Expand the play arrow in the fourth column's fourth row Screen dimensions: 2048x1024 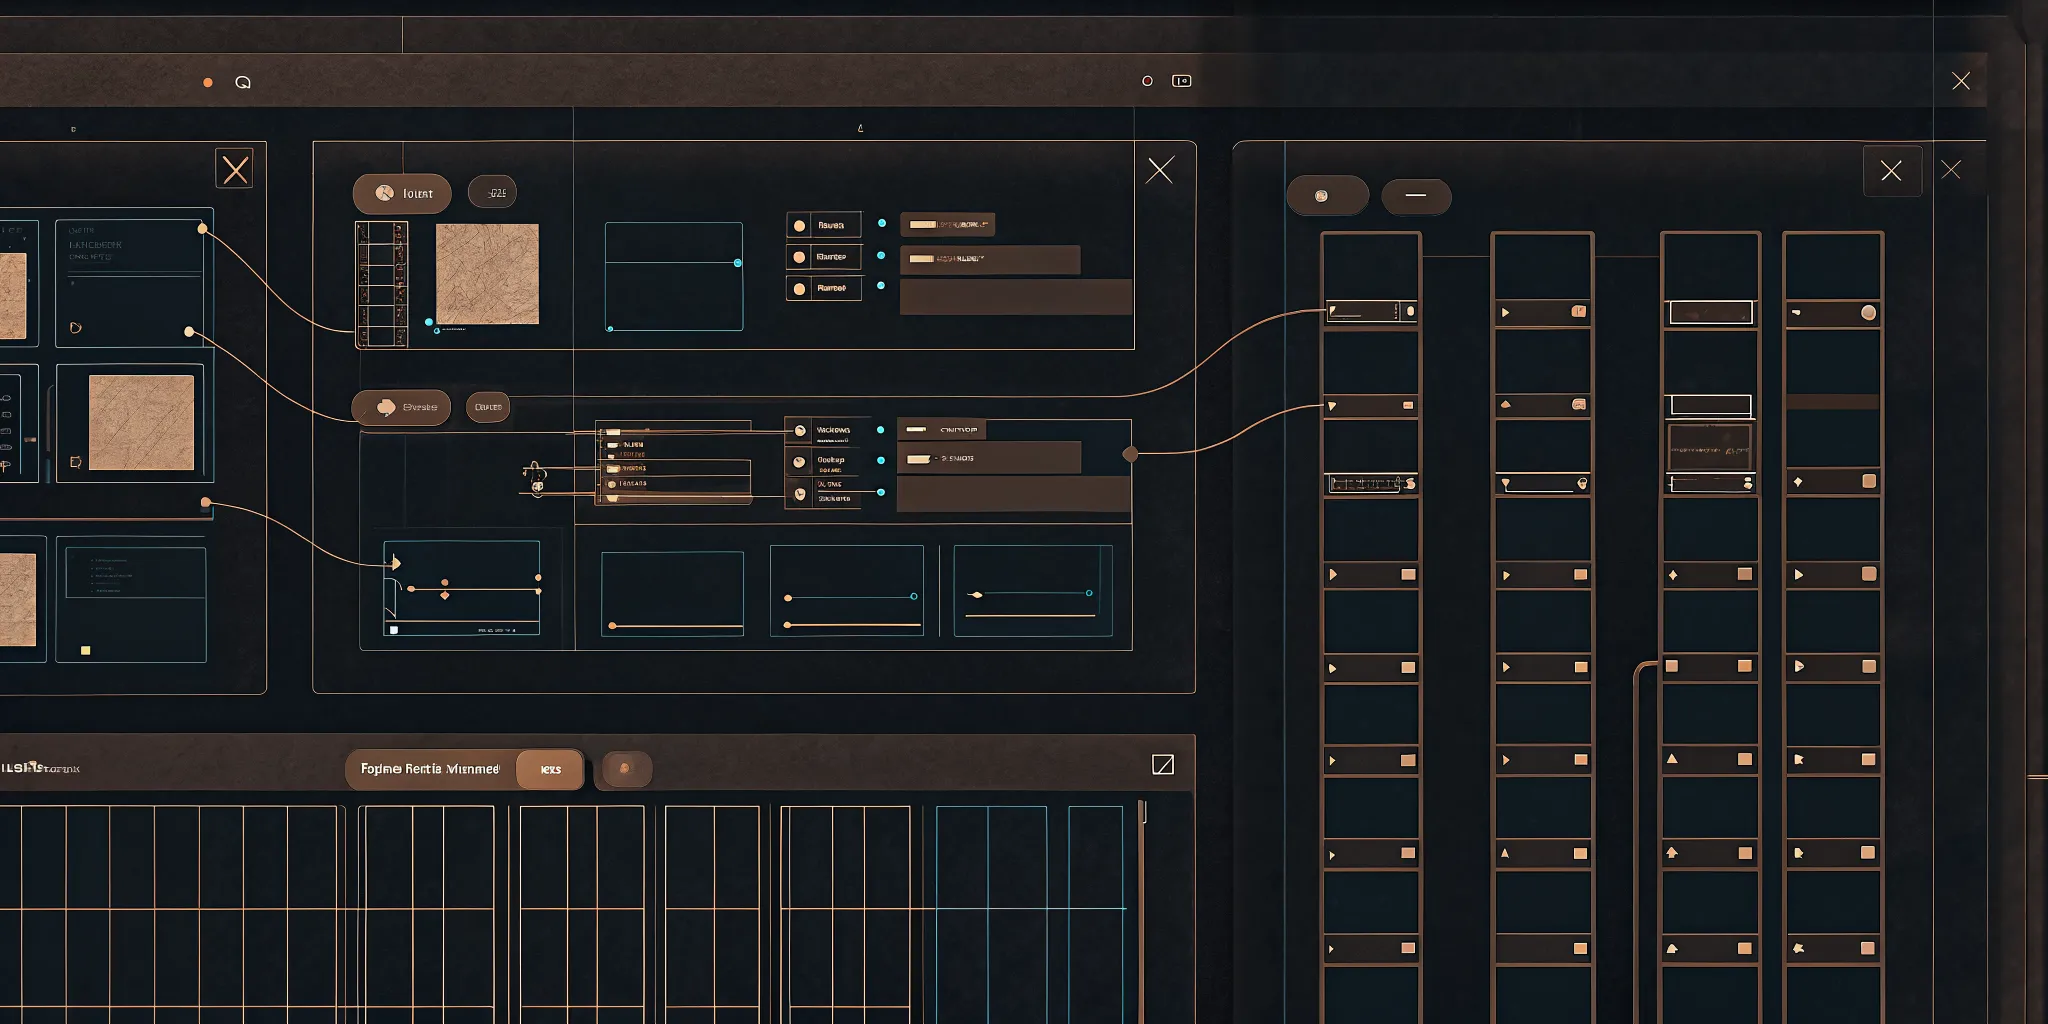pos(1799,575)
